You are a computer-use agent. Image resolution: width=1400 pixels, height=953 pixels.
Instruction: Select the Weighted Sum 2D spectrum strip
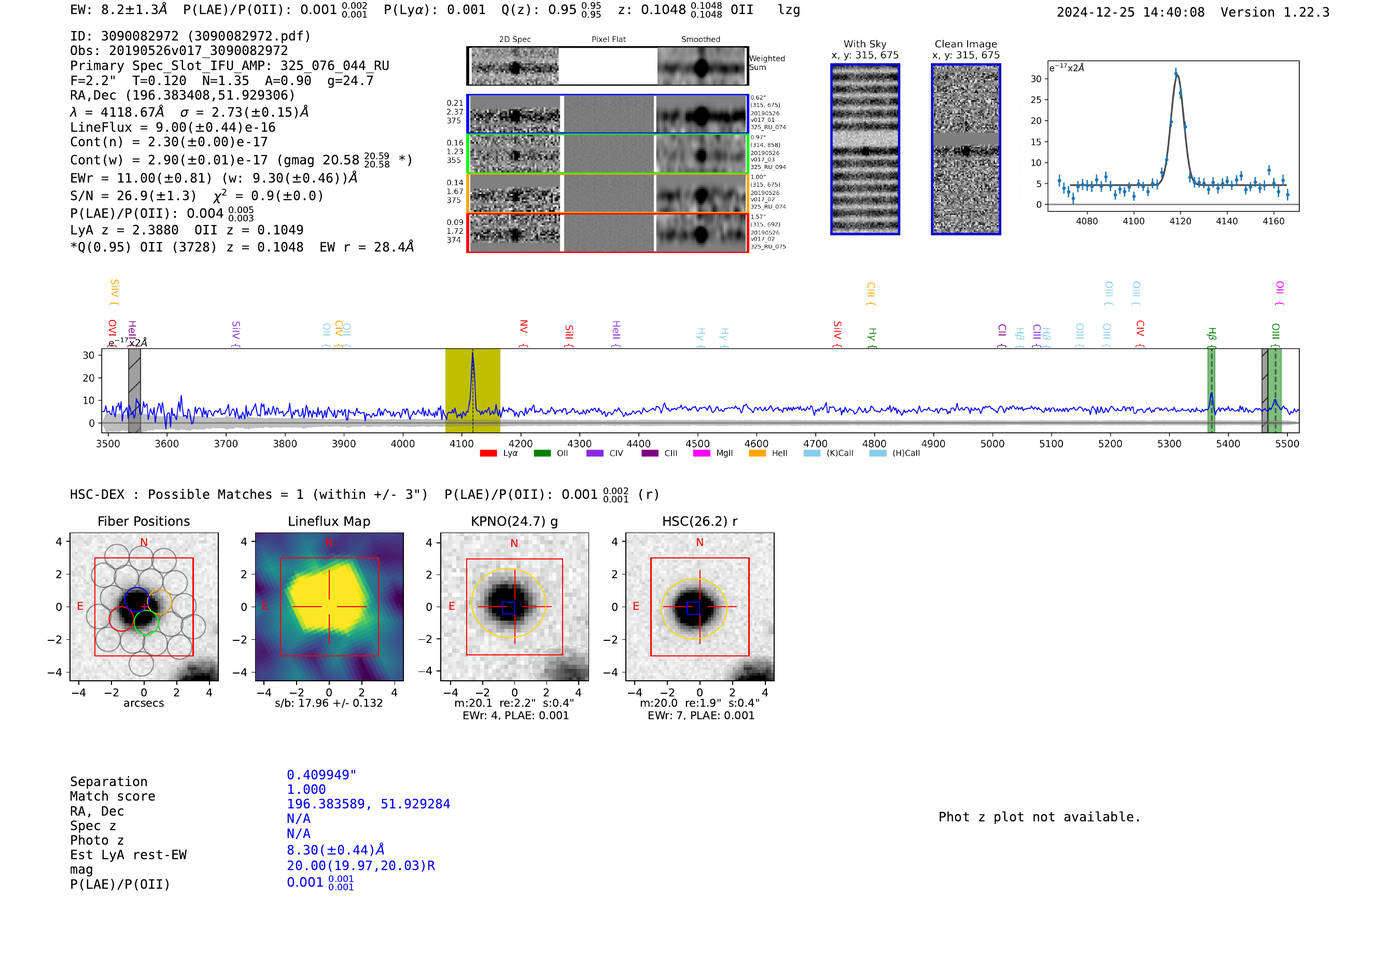click(x=608, y=66)
